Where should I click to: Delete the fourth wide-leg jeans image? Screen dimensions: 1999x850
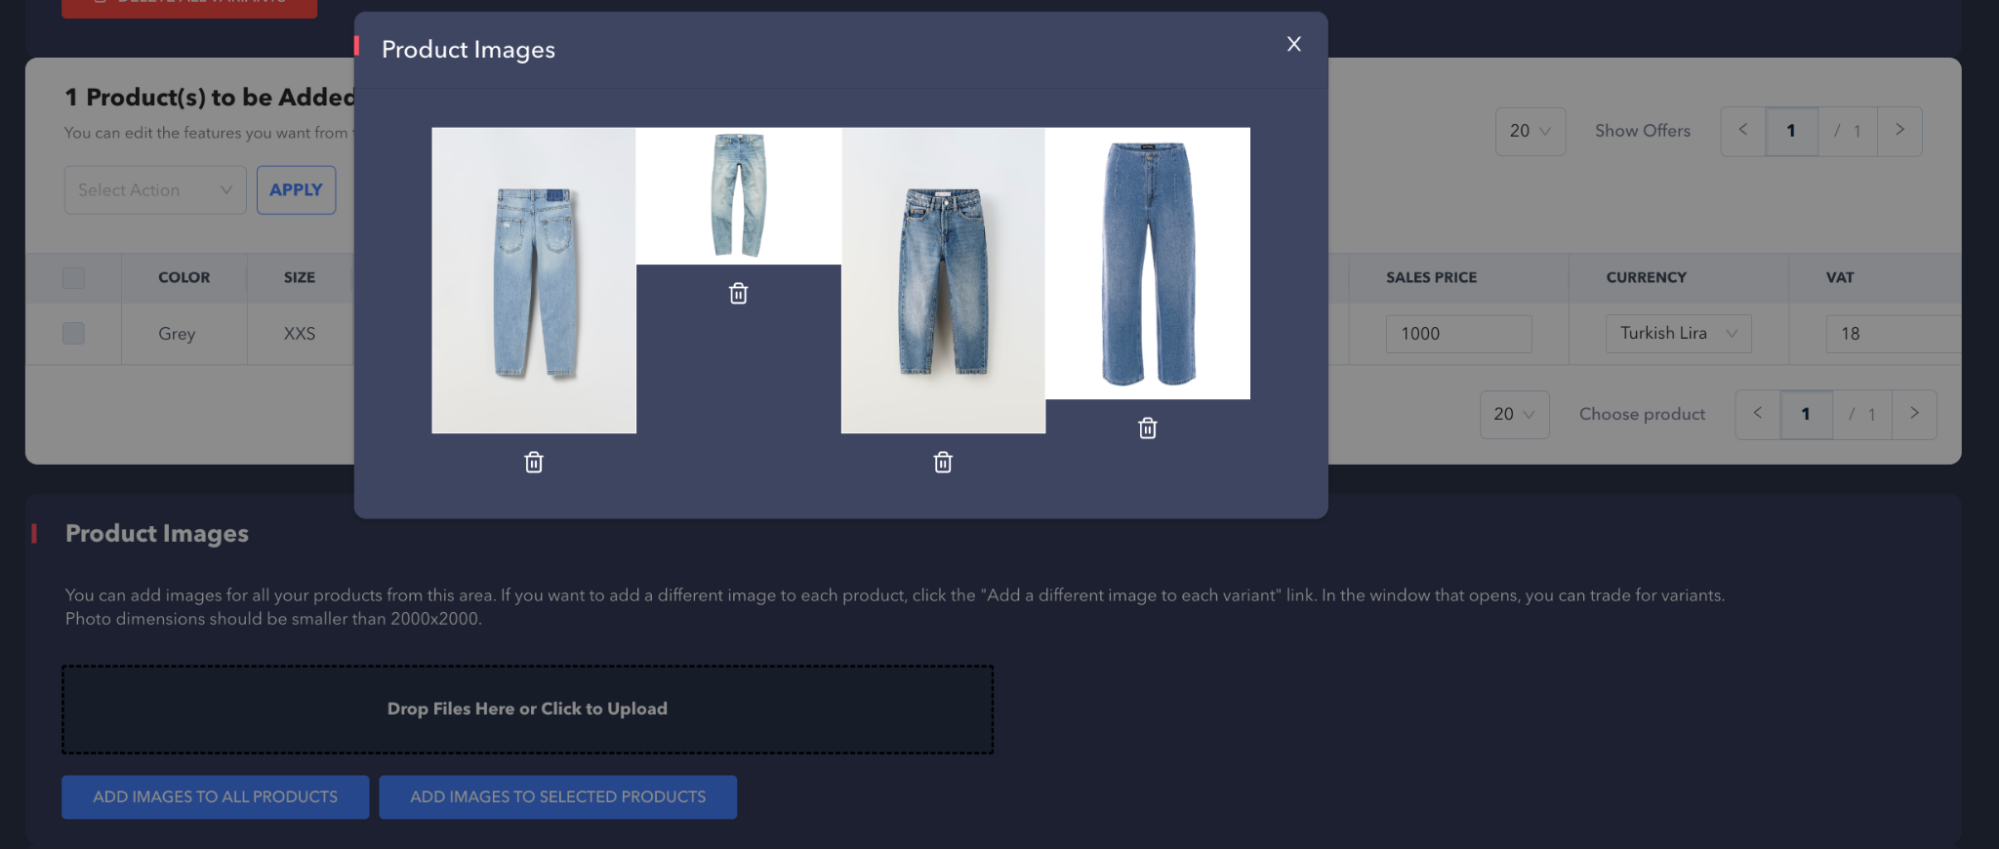[1147, 428]
